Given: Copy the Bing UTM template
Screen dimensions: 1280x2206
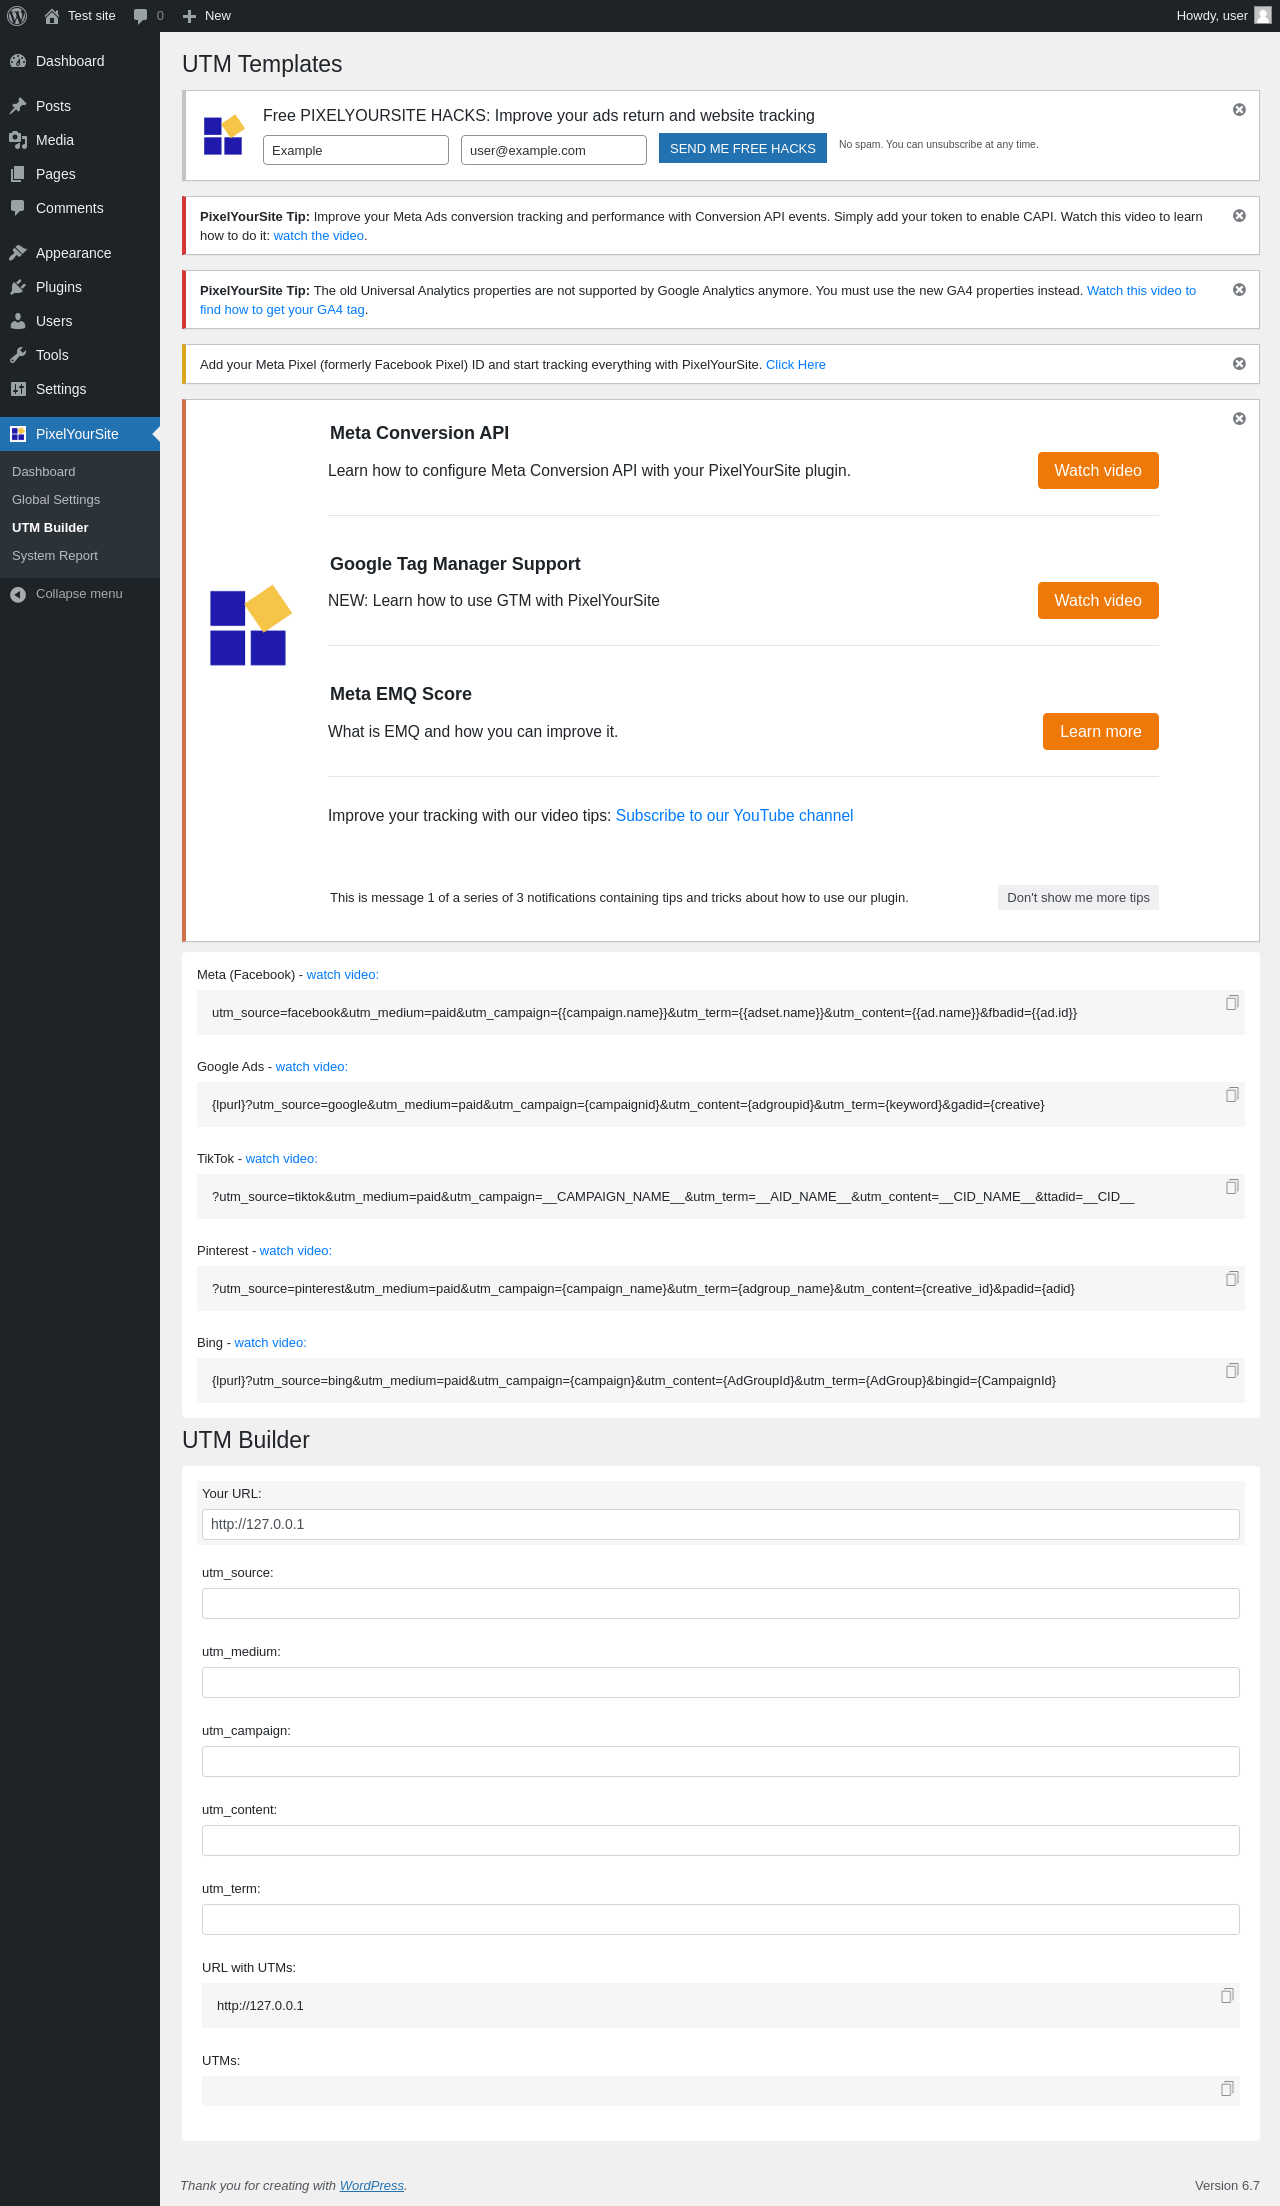Looking at the screenshot, I should tap(1232, 1371).
